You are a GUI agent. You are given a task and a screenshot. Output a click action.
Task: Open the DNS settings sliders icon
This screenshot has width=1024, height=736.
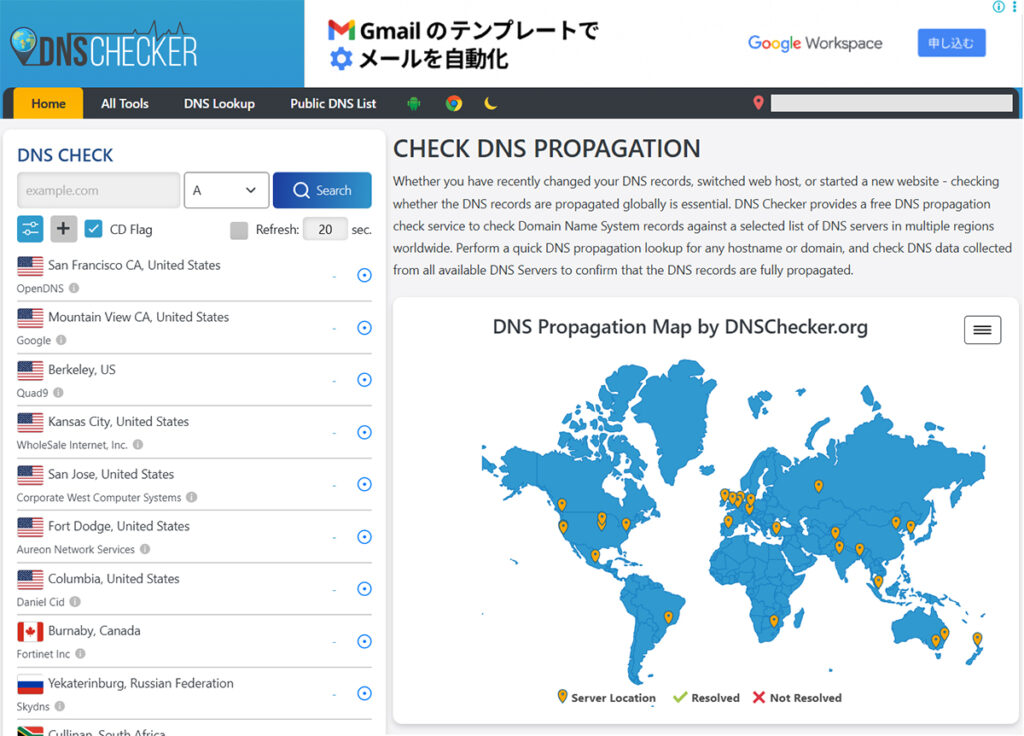30,229
